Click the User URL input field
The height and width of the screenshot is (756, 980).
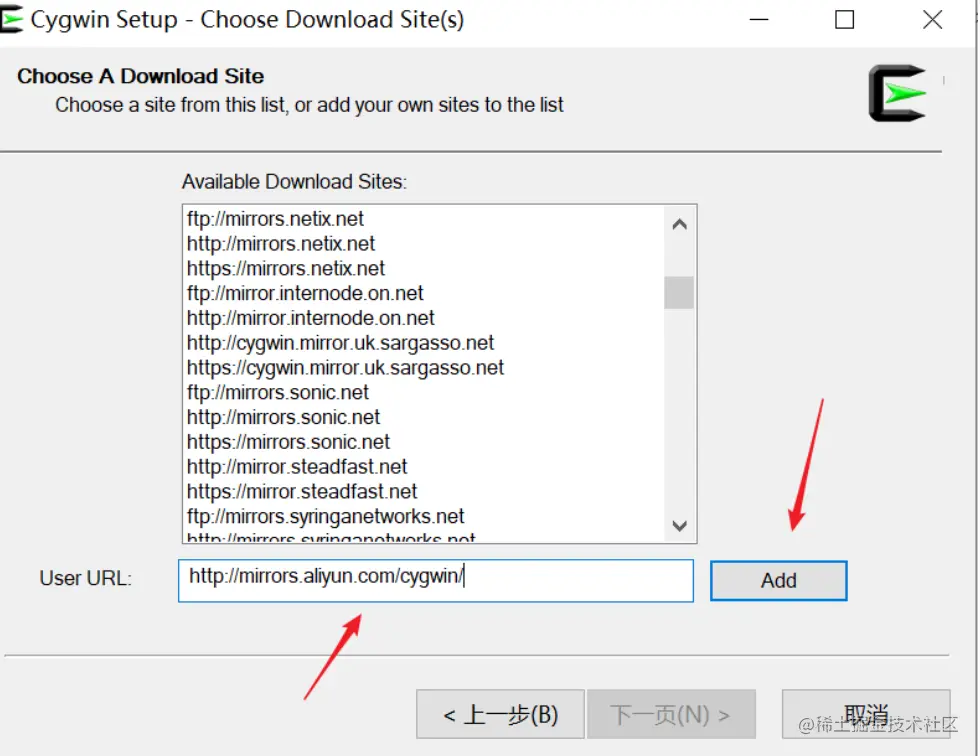click(x=436, y=580)
